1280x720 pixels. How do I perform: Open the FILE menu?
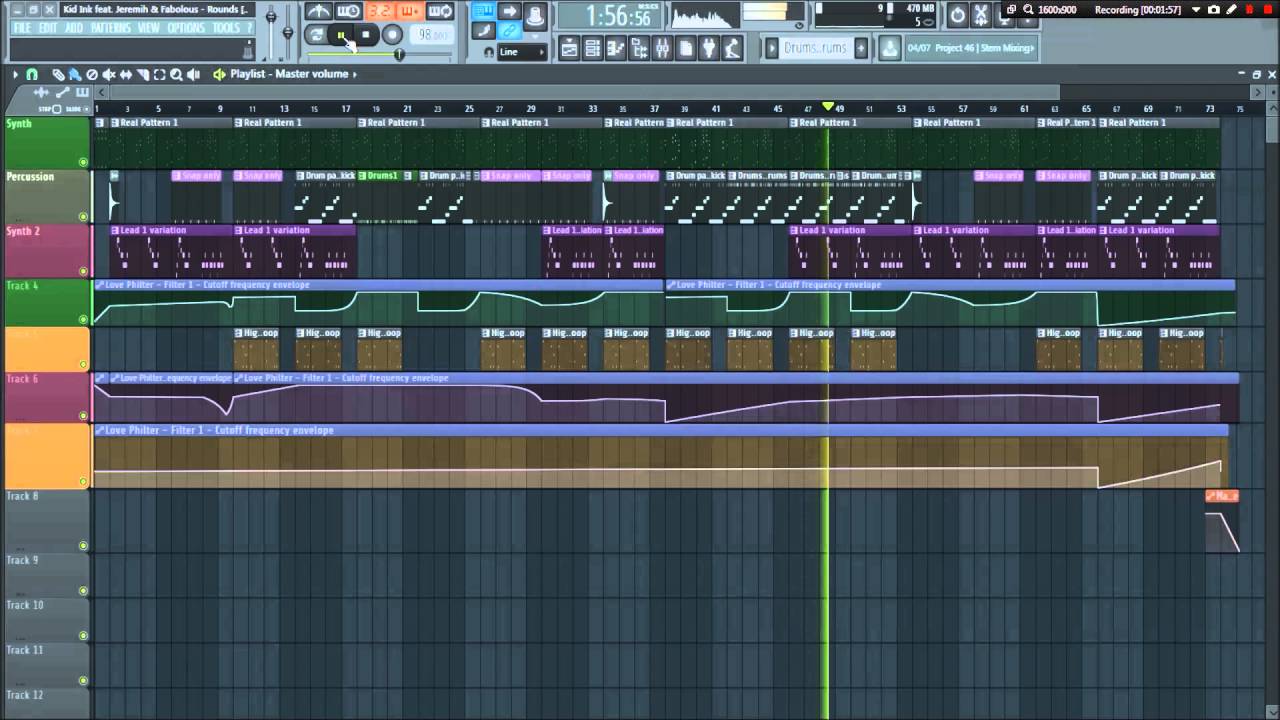click(x=22, y=28)
